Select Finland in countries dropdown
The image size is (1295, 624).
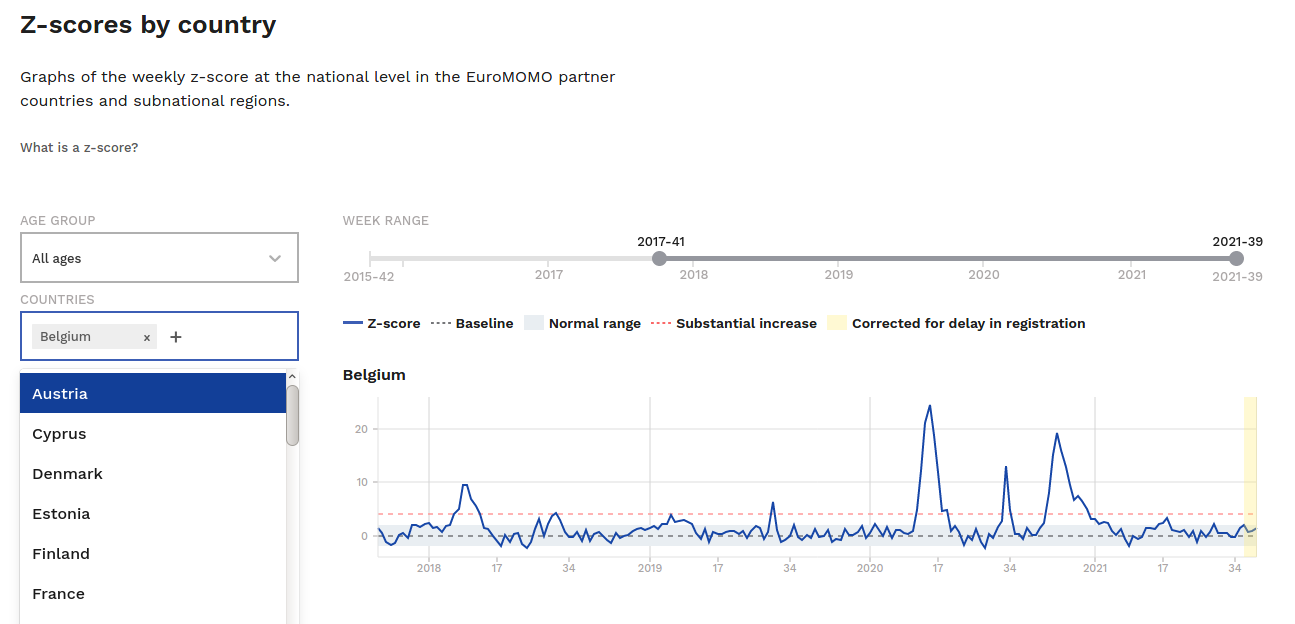[153, 554]
